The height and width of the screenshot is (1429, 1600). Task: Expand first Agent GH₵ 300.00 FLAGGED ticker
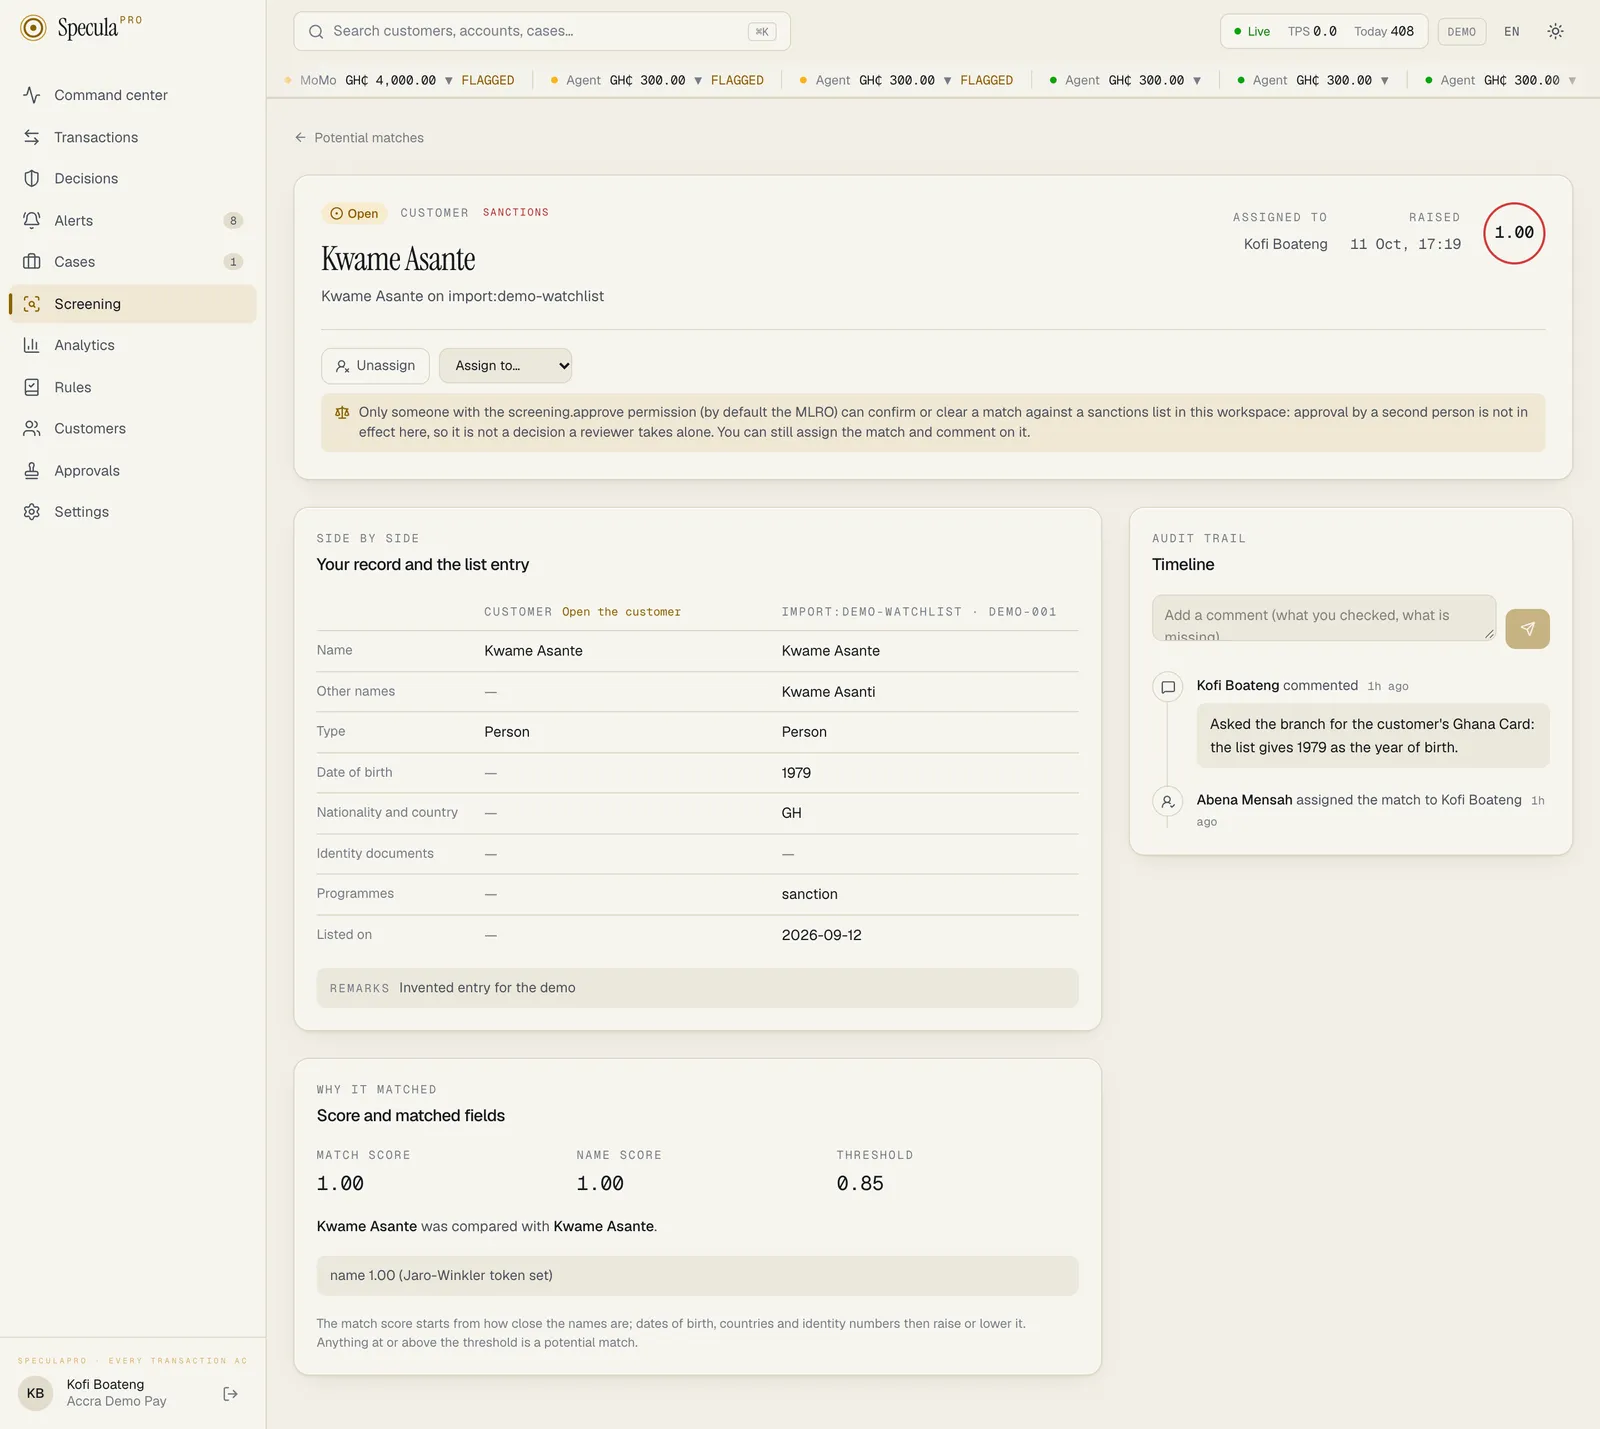pos(657,80)
